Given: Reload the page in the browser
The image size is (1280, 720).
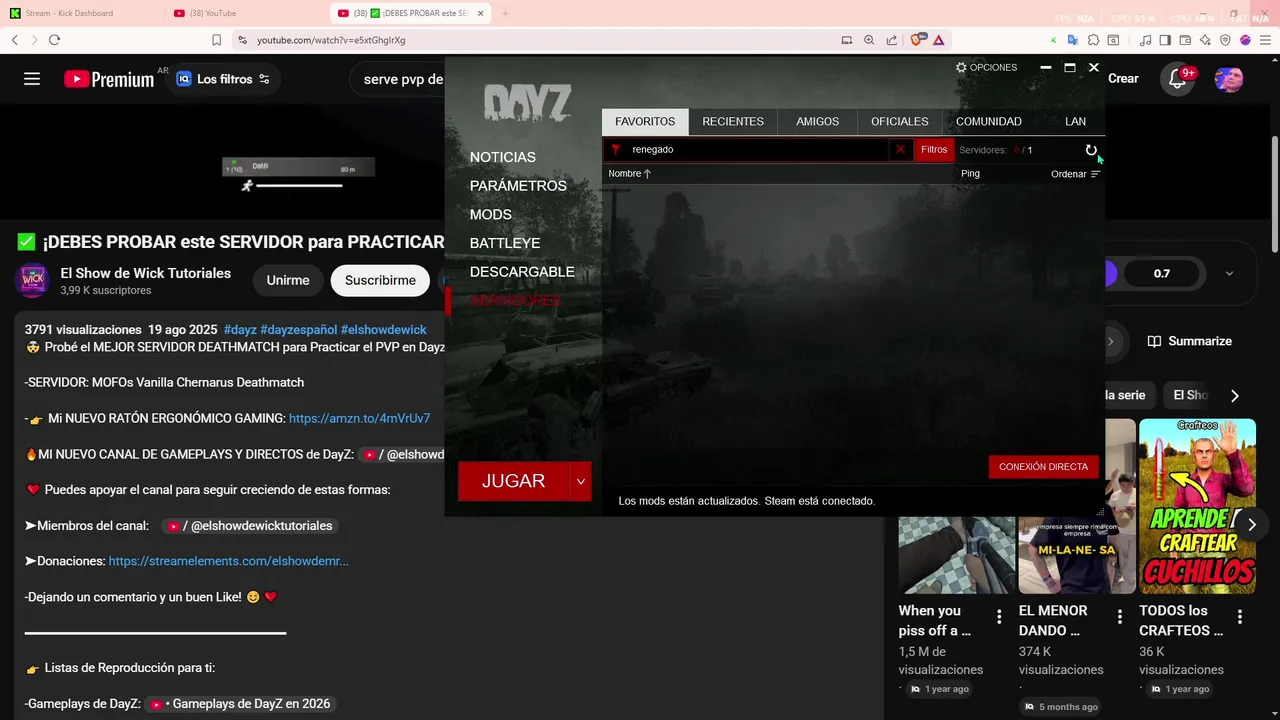Looking at the screenshot, I should click(x=54, y=40).
